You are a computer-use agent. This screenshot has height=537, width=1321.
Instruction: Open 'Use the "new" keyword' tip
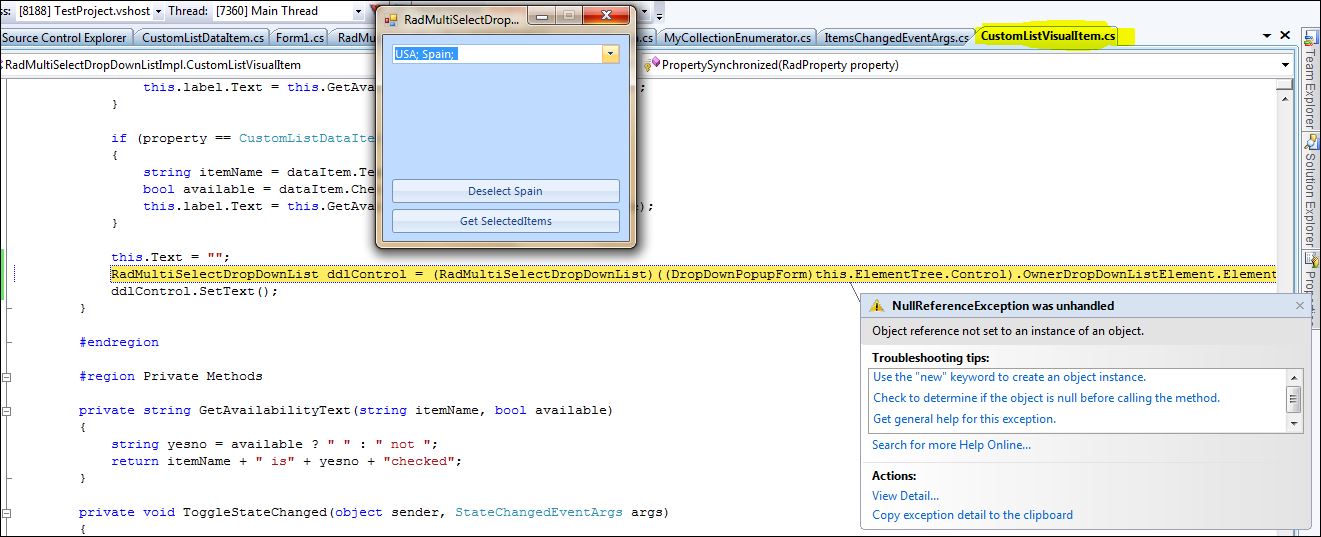[1009, 377]
